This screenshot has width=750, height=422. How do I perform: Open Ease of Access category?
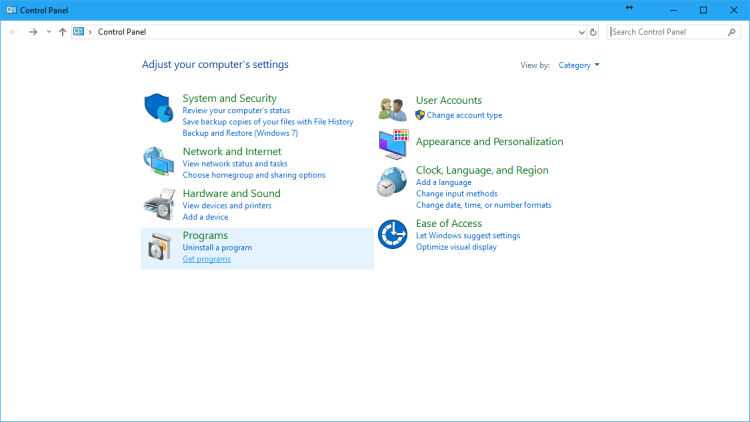coord(449,223)
